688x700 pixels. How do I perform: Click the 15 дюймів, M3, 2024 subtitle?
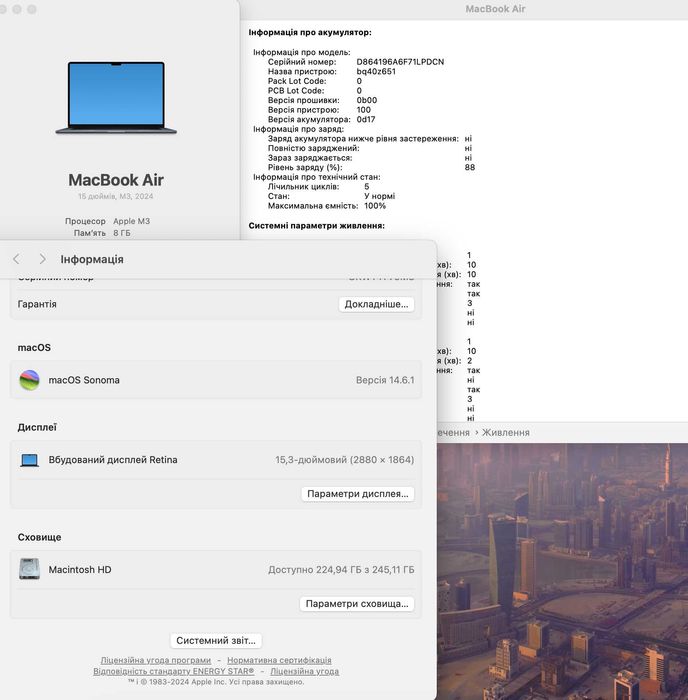tap(116, 196)
